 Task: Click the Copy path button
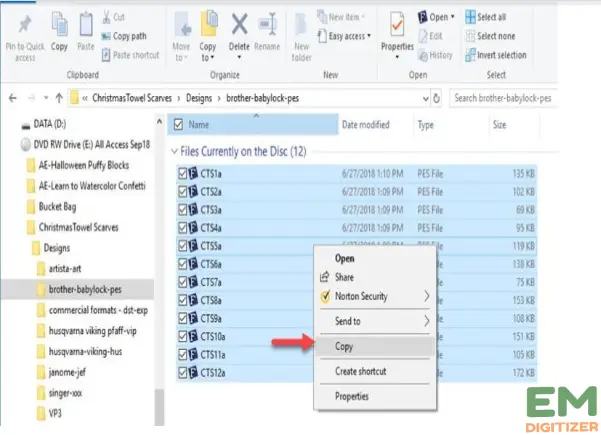coord(124,36)
